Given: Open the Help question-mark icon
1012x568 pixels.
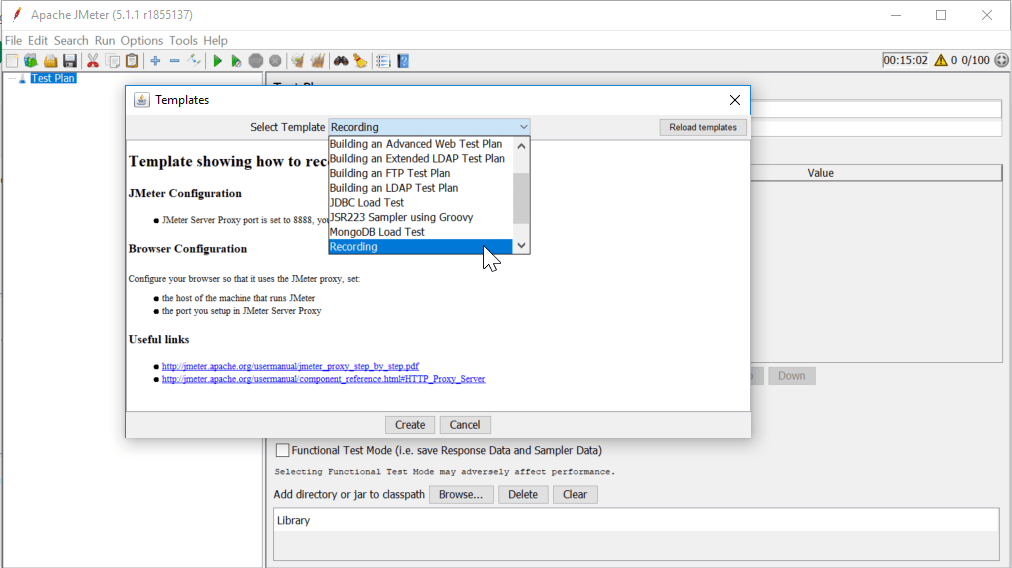Looking at the screenshot, I should pos(403,61).
